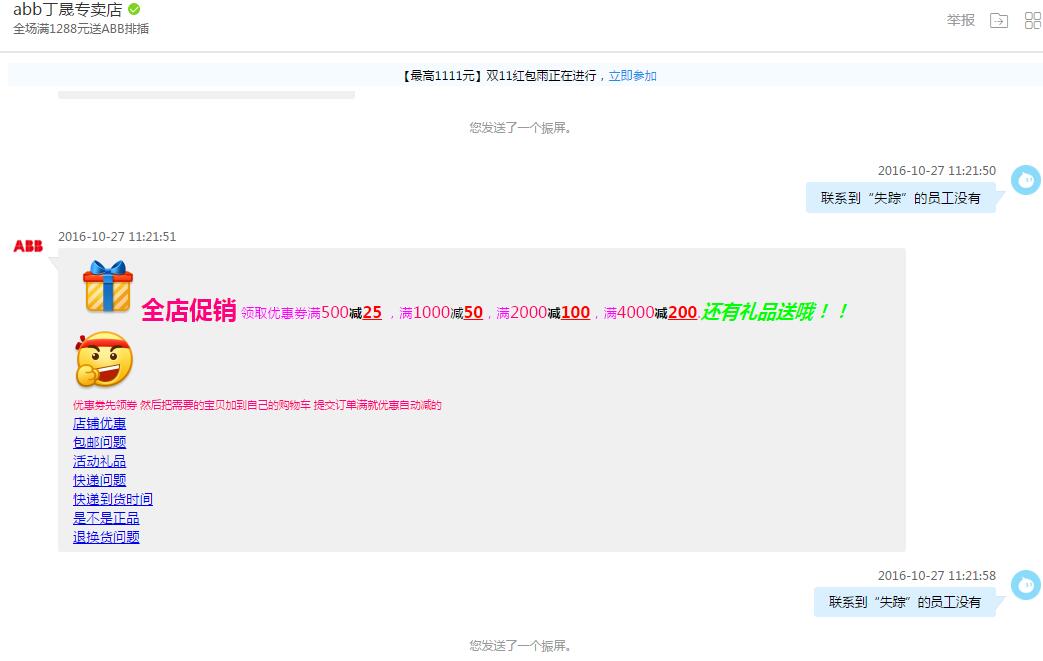The height and width of the screenshot is (661, 1043).
Task: Click the message bubble sent at 11:21:50
Action: click(901, 198)
